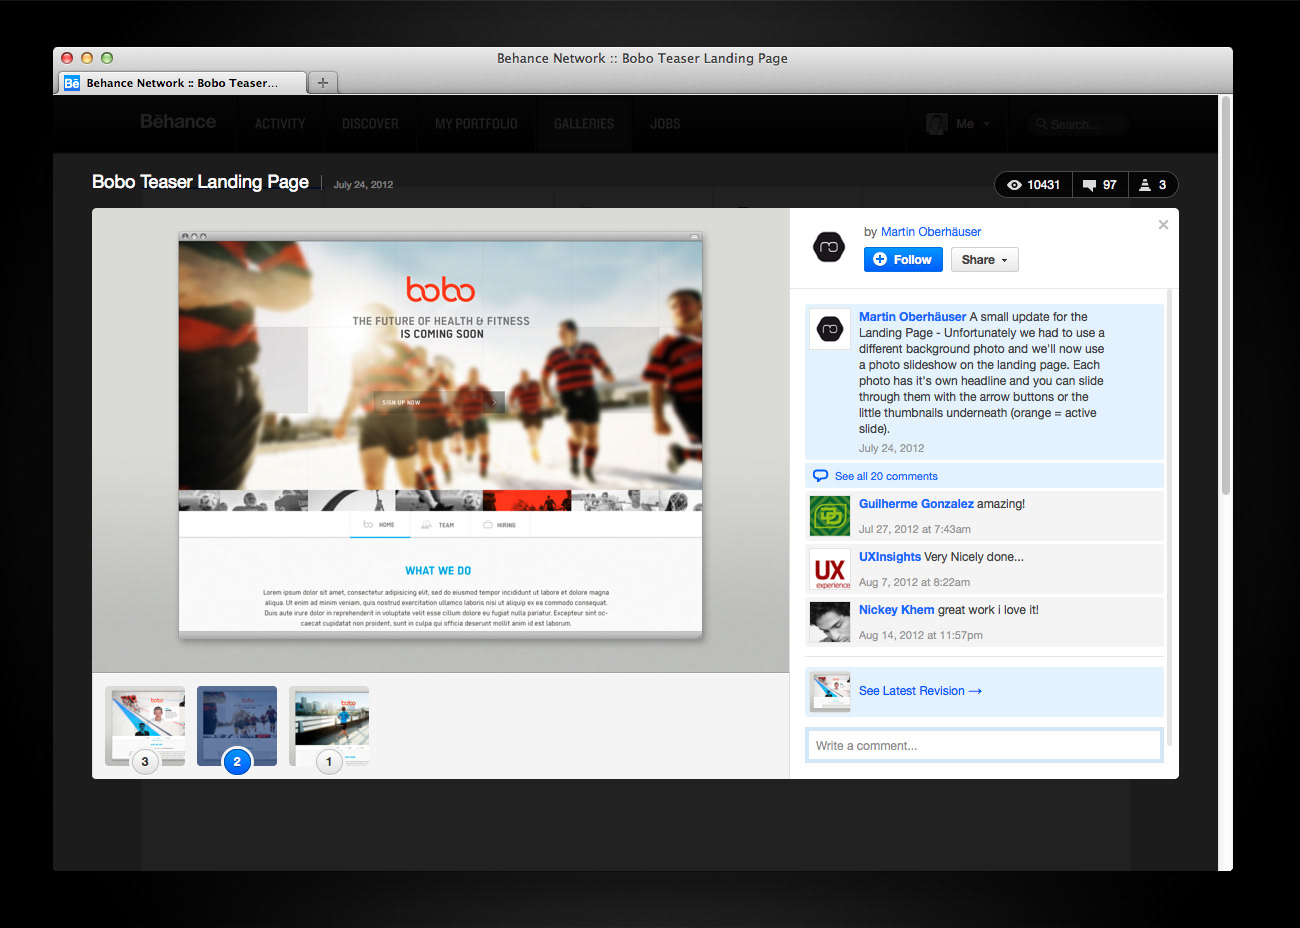Screen dimensions: 1300x928
Task: Select revision 1 thumbnail
Action: pos(329,727)
